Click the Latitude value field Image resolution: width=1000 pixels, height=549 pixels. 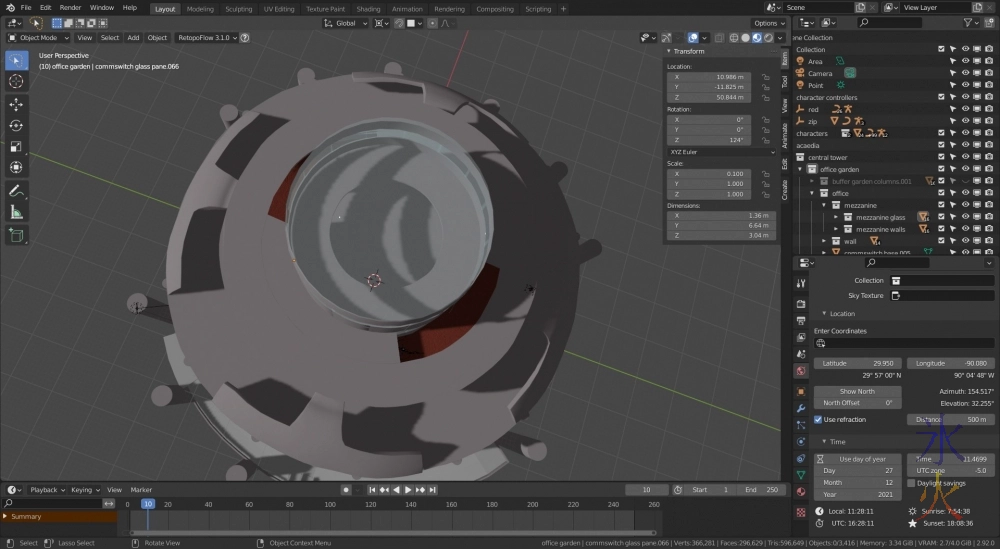[x=857, y=363]
